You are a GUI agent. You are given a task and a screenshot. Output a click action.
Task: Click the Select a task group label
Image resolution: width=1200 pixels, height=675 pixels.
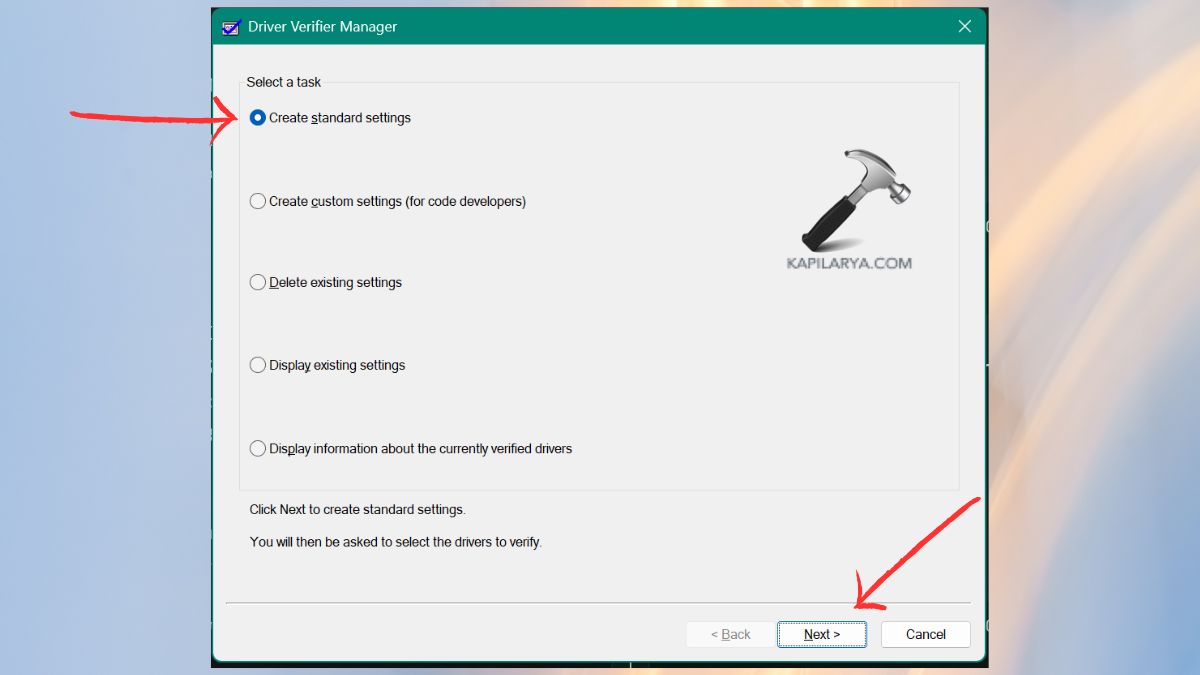click(x=283, y=82)
